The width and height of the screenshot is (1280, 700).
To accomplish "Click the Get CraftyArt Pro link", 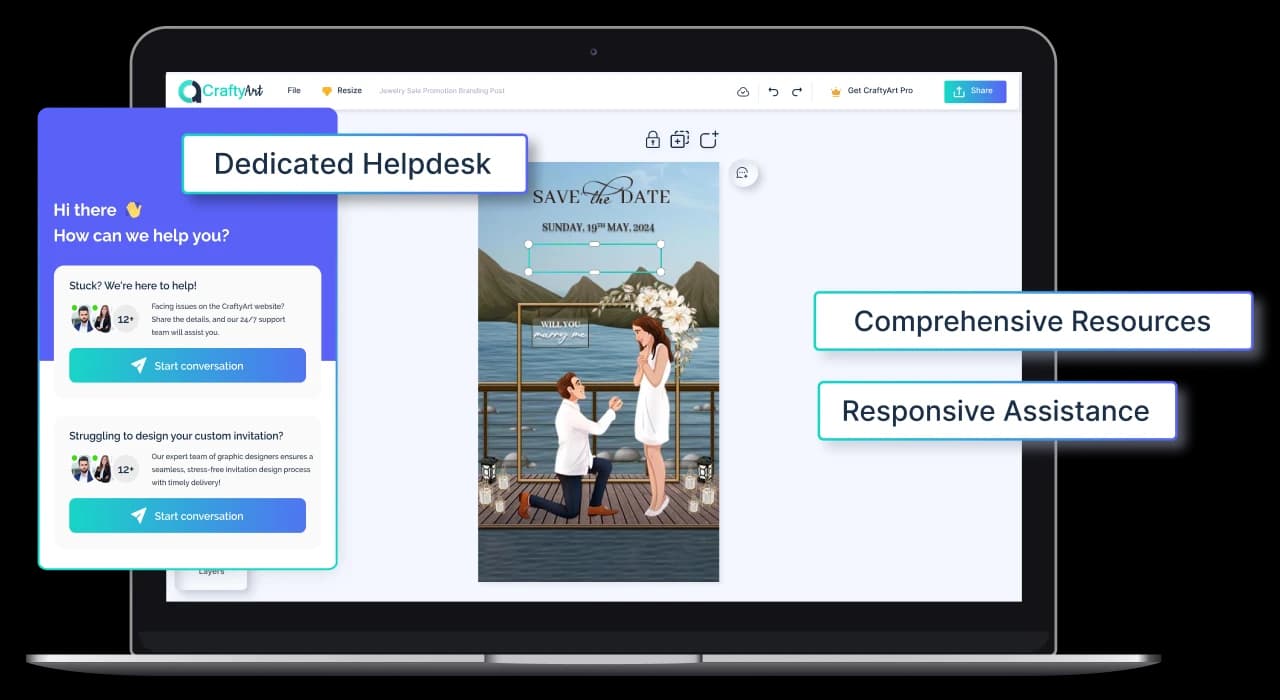I will click(x=880, y=91).
